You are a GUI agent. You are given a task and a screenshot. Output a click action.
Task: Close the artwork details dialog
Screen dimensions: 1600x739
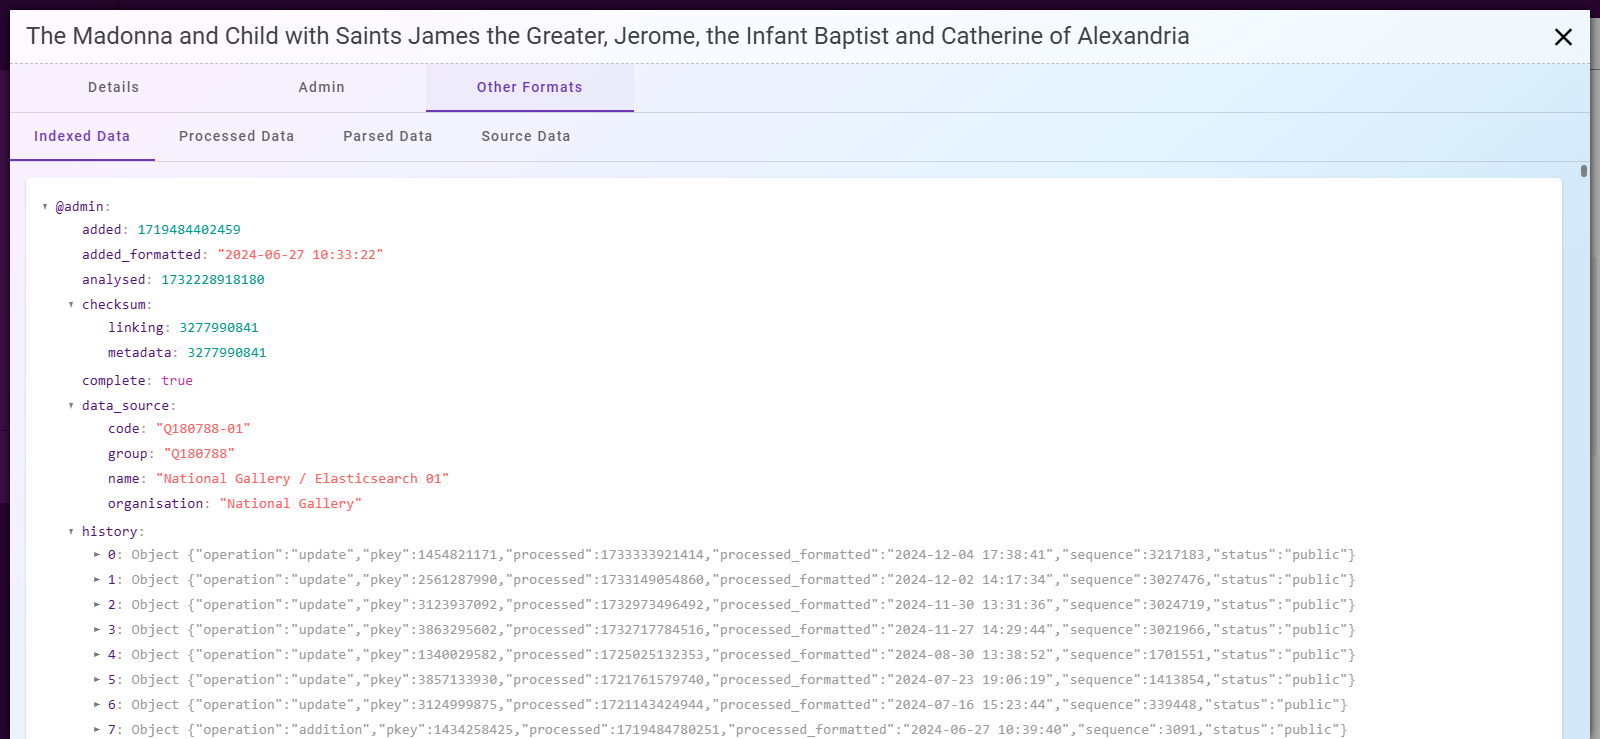pos(1563,37)
